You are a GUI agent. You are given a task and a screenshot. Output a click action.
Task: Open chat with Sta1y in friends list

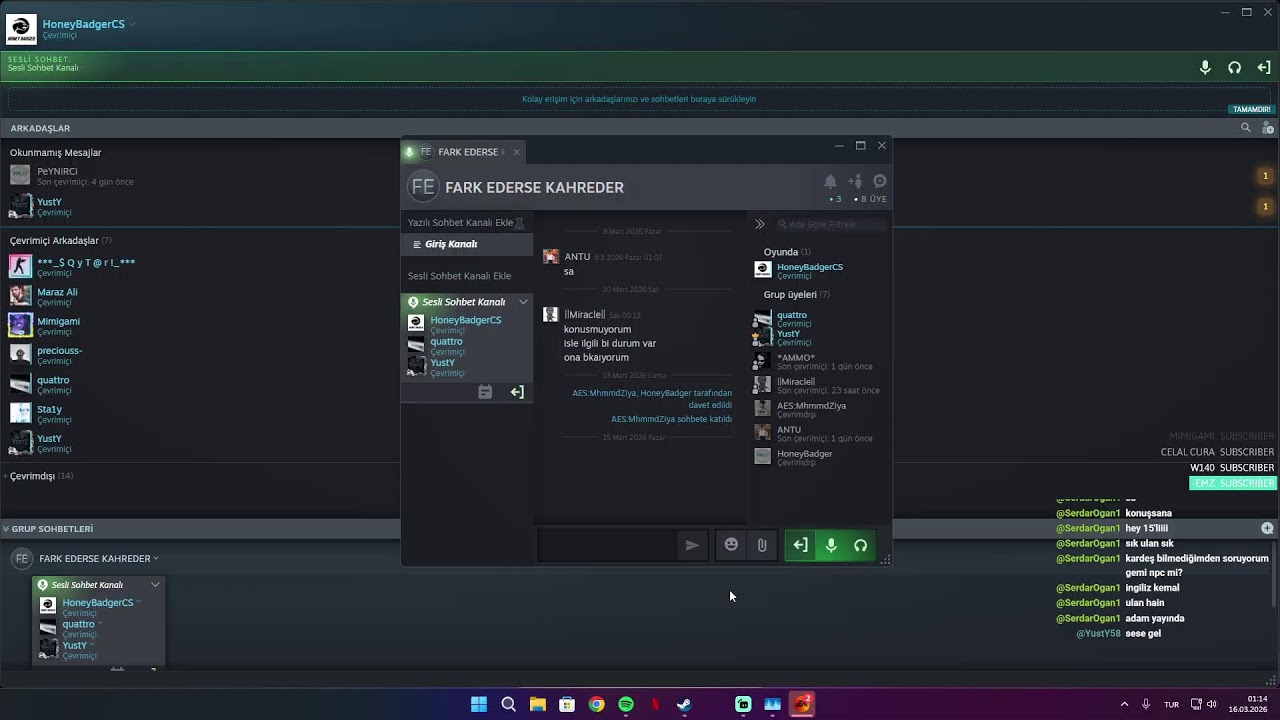click(40, 414)
